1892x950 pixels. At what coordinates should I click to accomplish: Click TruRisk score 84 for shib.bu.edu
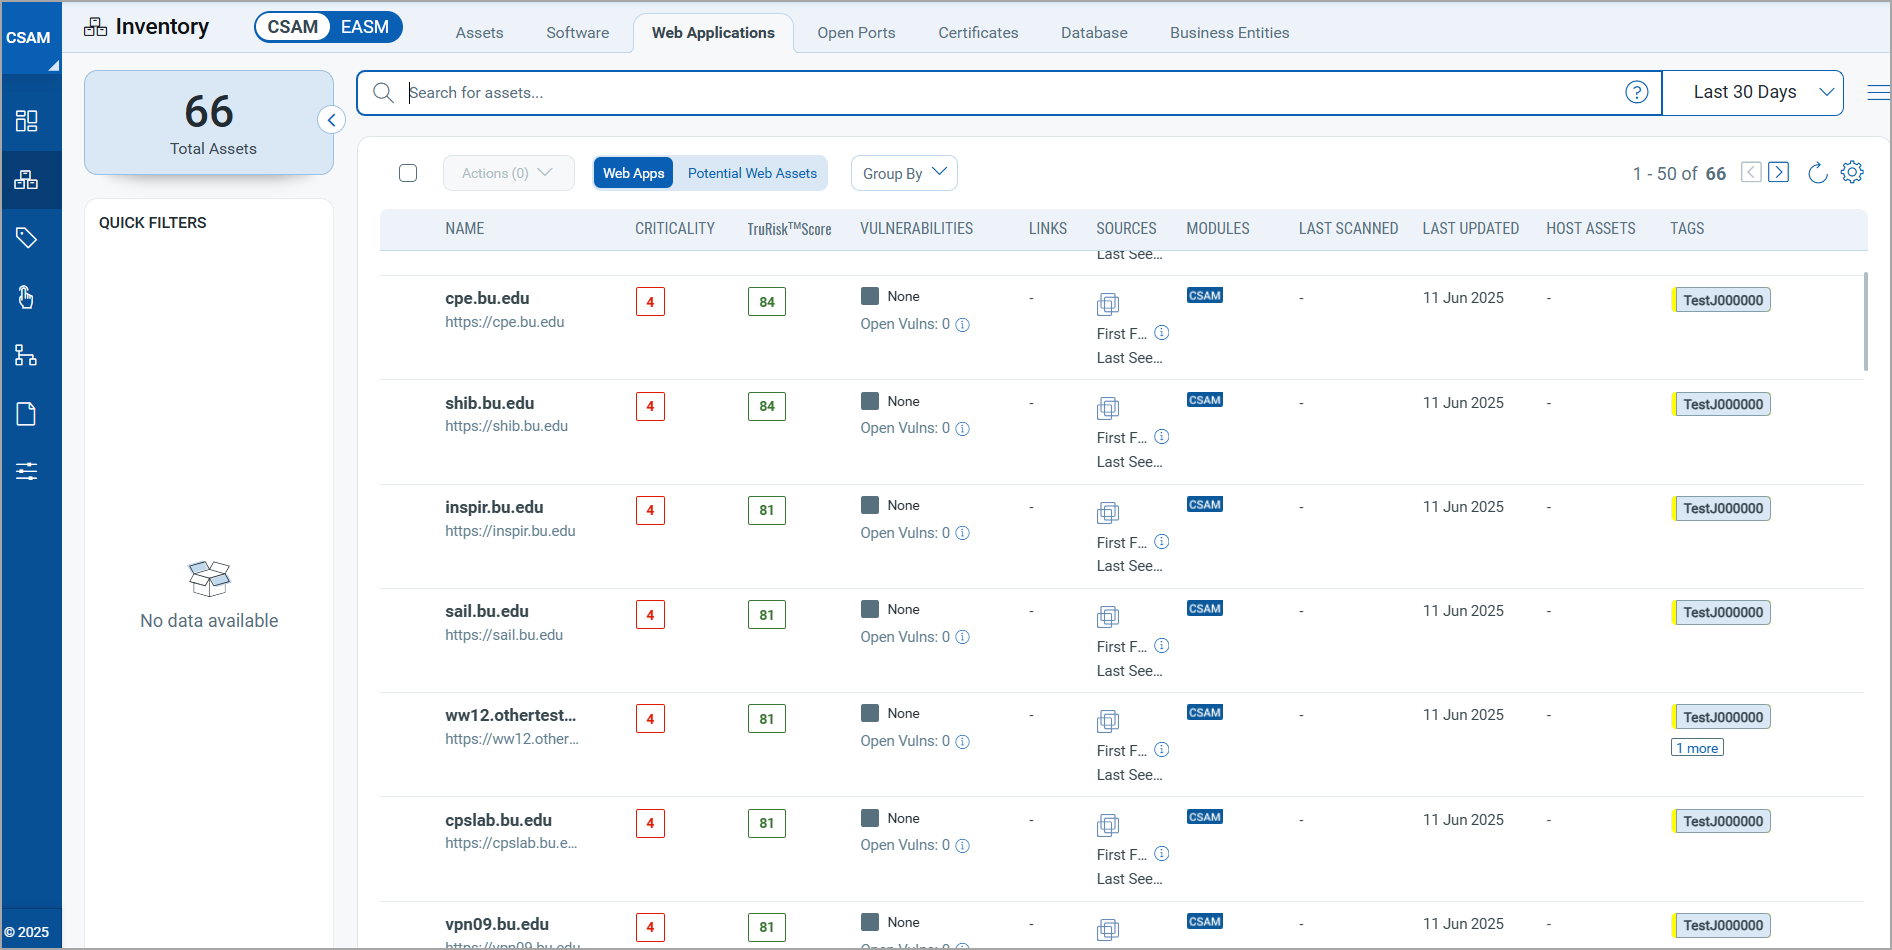(767, 406)
